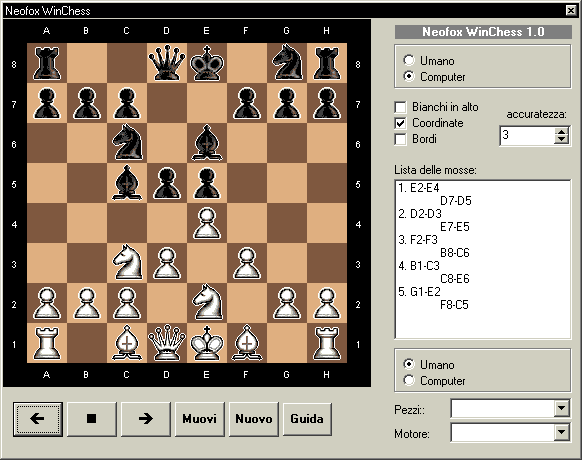Select the white bishop on F1
Screen dimensions: 582x460
247,343
